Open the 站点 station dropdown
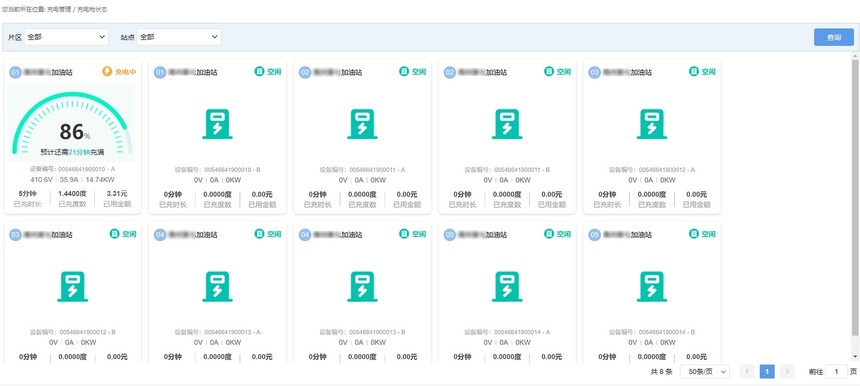860x386 pixels. (179, 37)
